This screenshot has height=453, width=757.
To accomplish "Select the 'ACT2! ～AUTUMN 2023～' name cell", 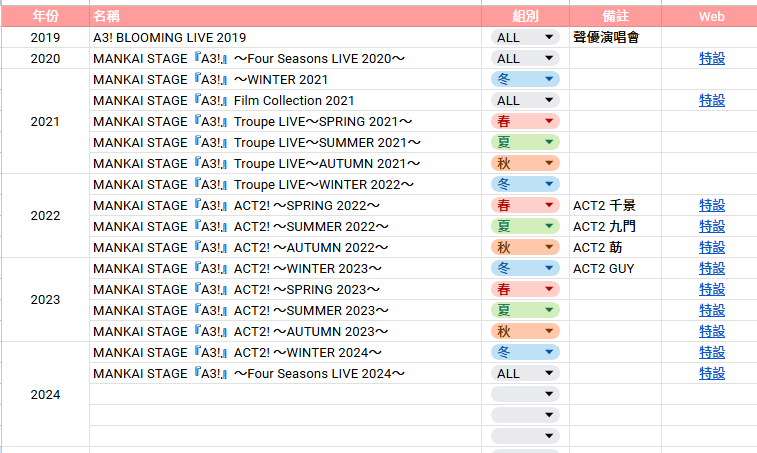I will (x=285, y=331).
